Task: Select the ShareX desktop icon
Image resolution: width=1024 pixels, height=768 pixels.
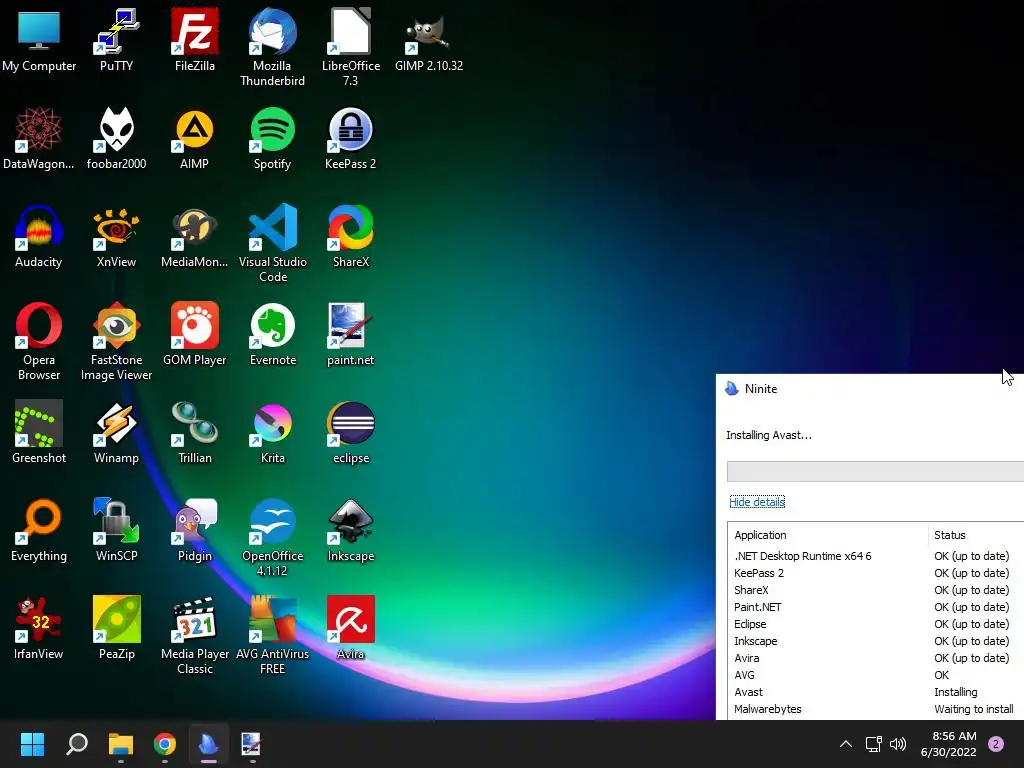Action: [351, 236]
